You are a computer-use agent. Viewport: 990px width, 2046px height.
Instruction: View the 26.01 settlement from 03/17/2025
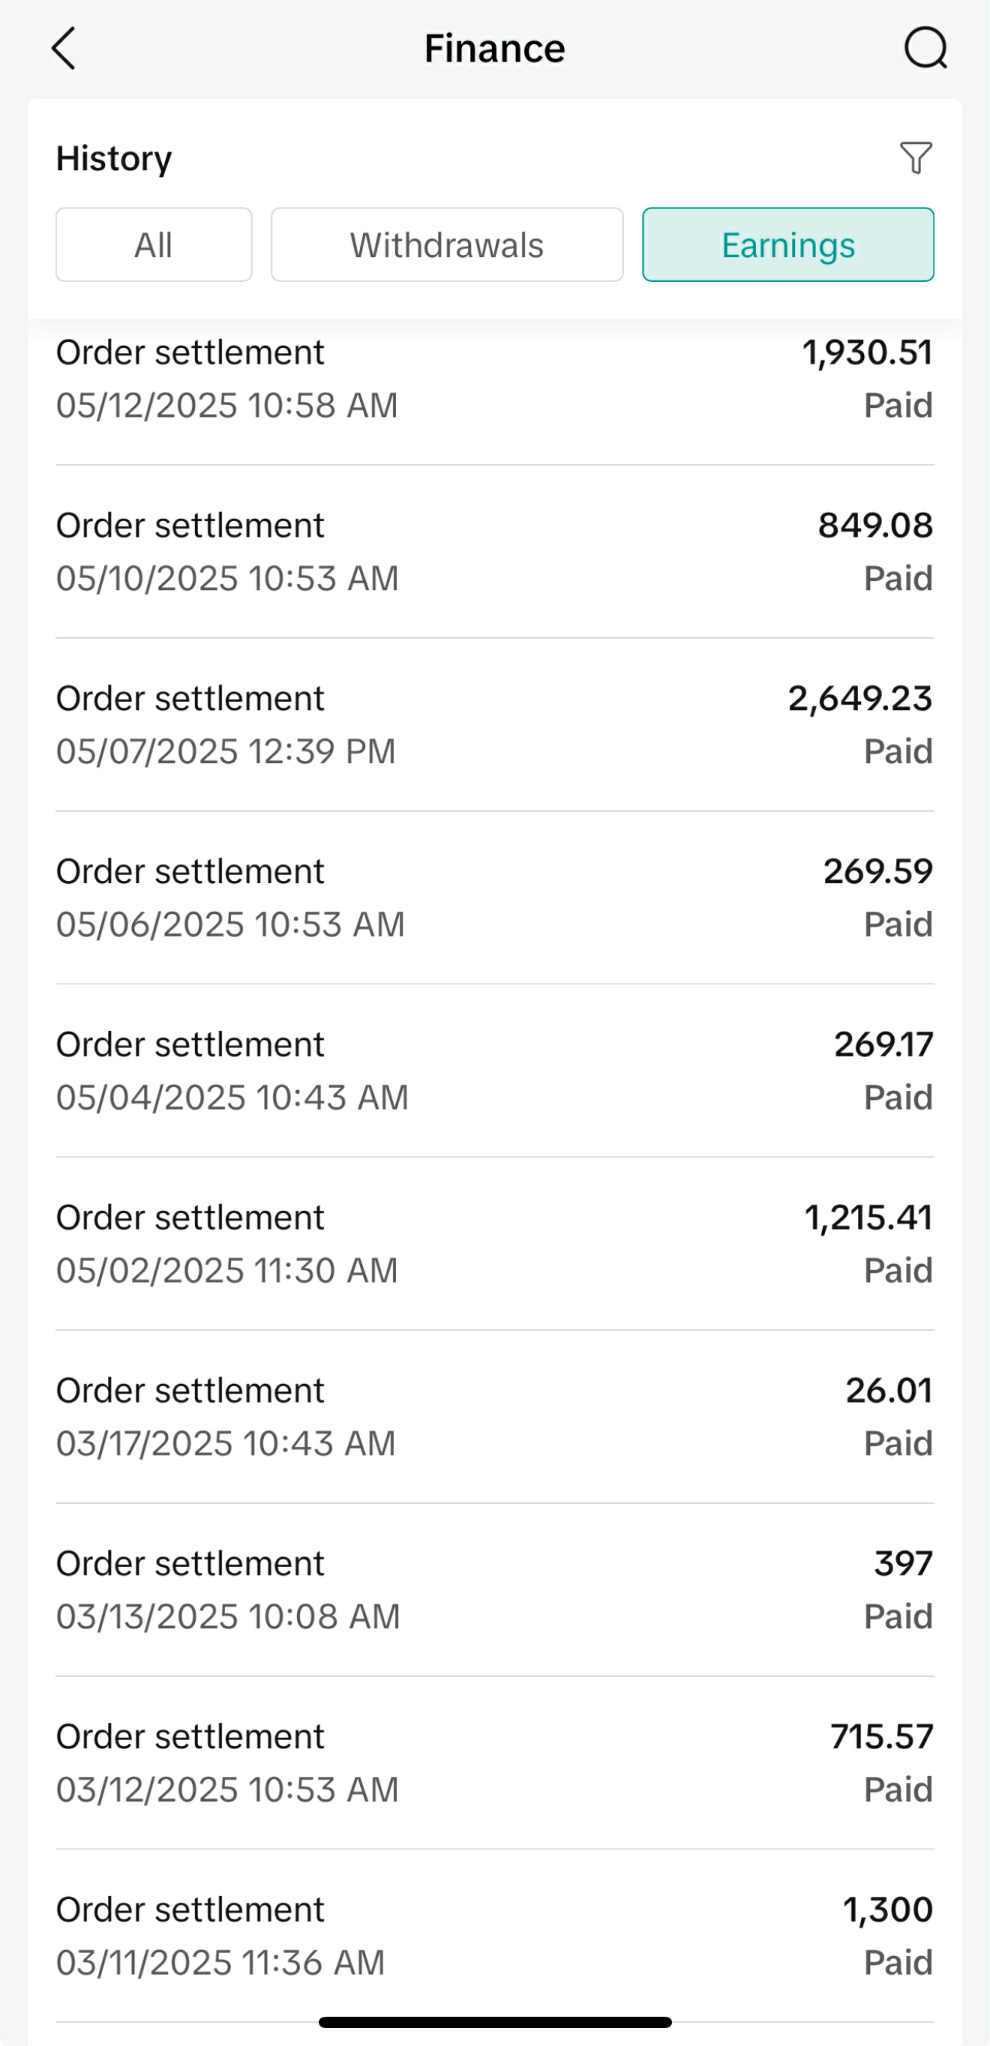(x=495, y=1417)
